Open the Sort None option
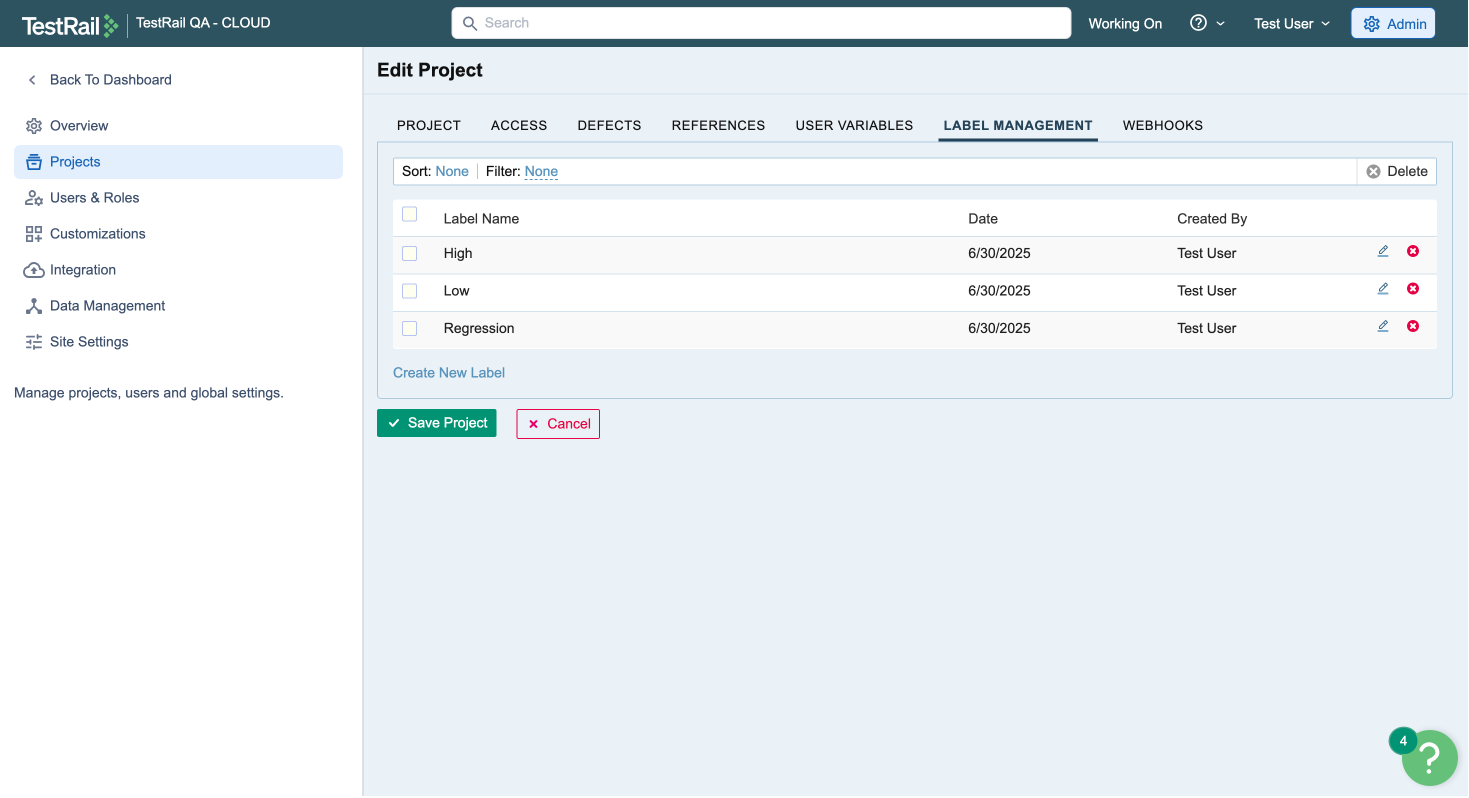The image size is (1469, 798). click(452, 172)
